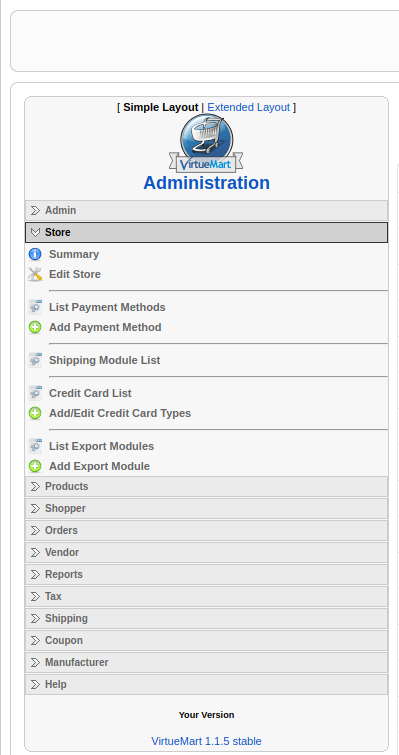Select the Simple Layout option
This screenshot has width=399, height=755.
point(161,107)
